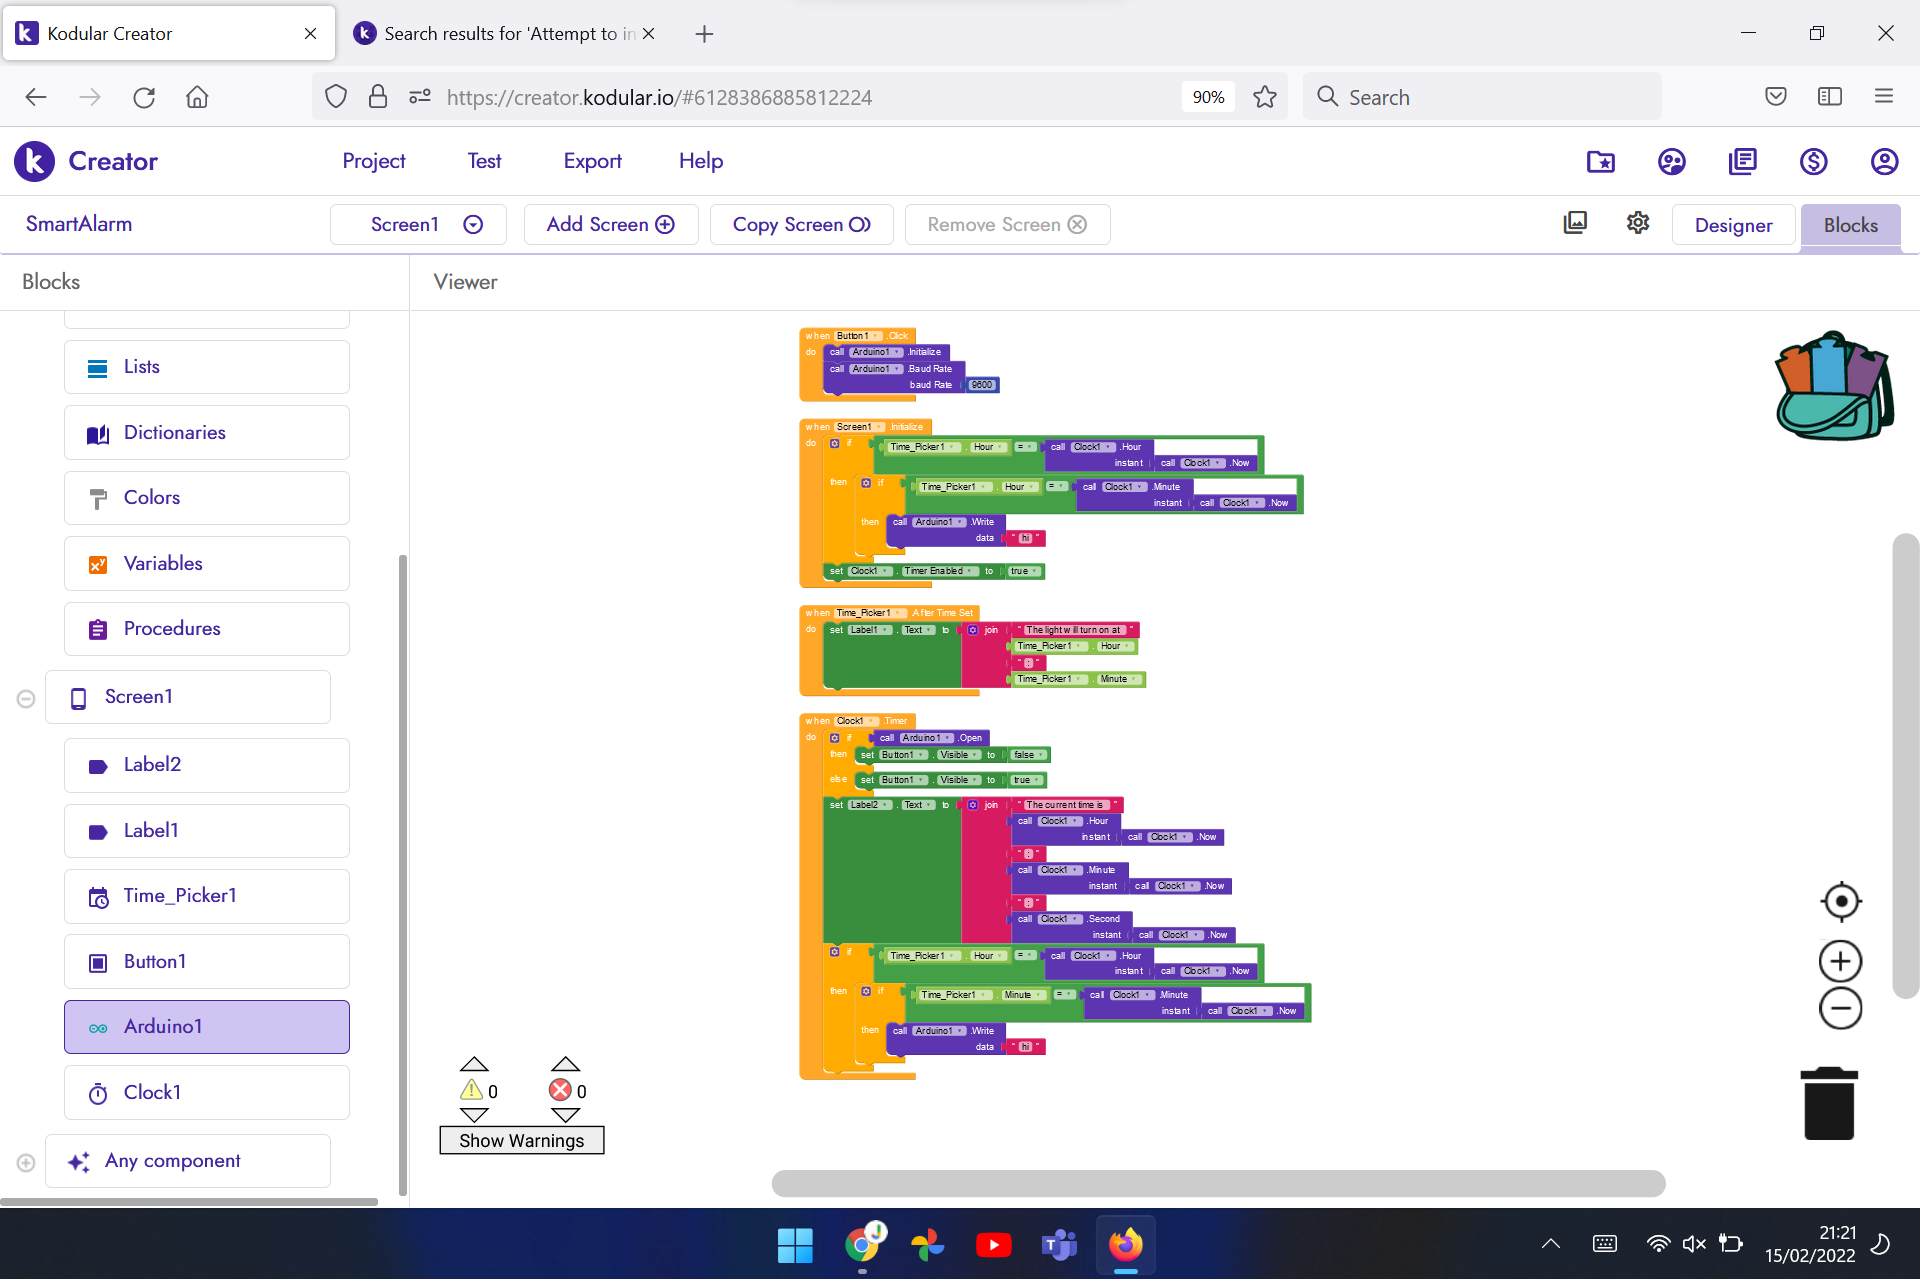Center the workspace with the crosshair icon

pyautogui.click(x=1840, y=901)
